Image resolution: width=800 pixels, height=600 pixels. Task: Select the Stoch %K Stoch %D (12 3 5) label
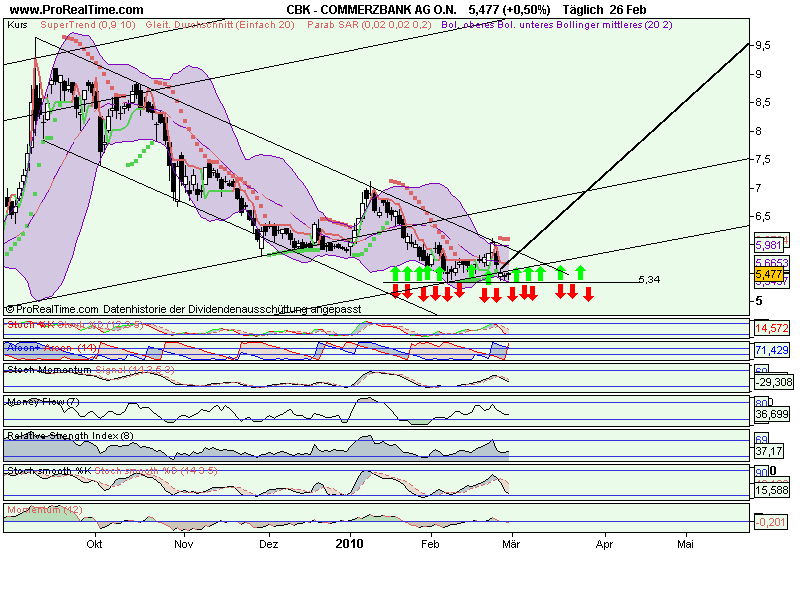pos(76,324)
